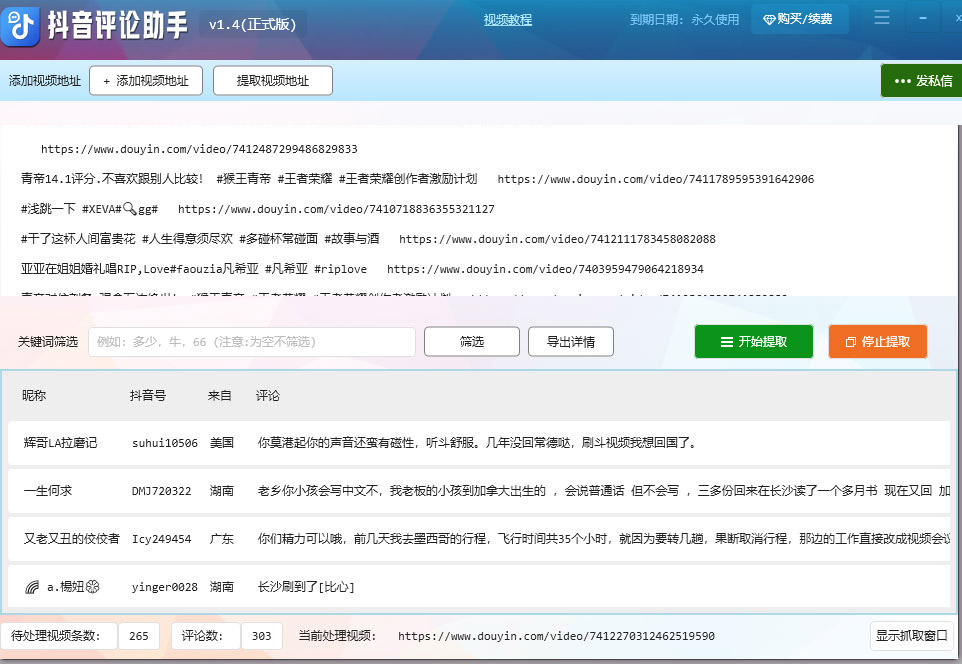The width and height of the screenshot is (962, 664).
Task: Click the title 青帝14.1评分.不喜欢跟别人比较!
Action: click(x=112, y=179)
